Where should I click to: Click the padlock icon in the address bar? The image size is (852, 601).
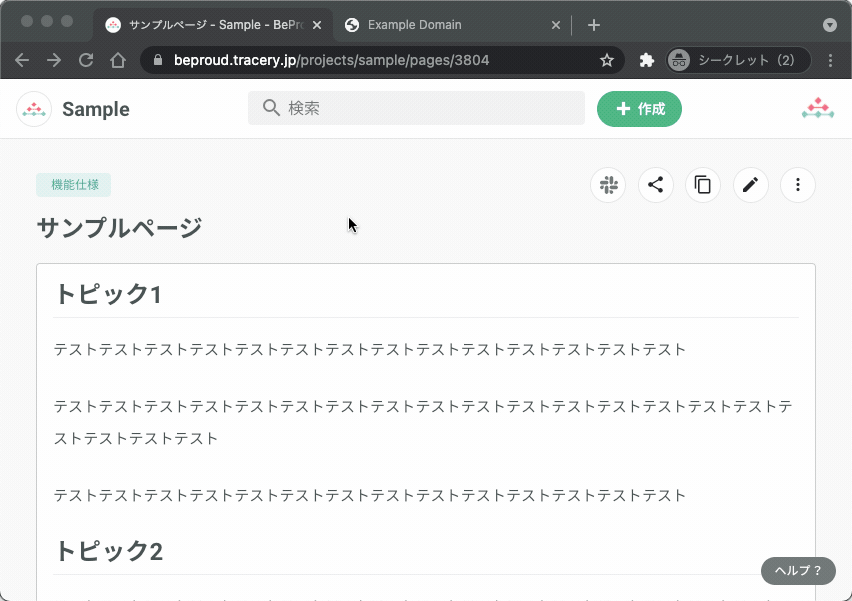(156, 60)
